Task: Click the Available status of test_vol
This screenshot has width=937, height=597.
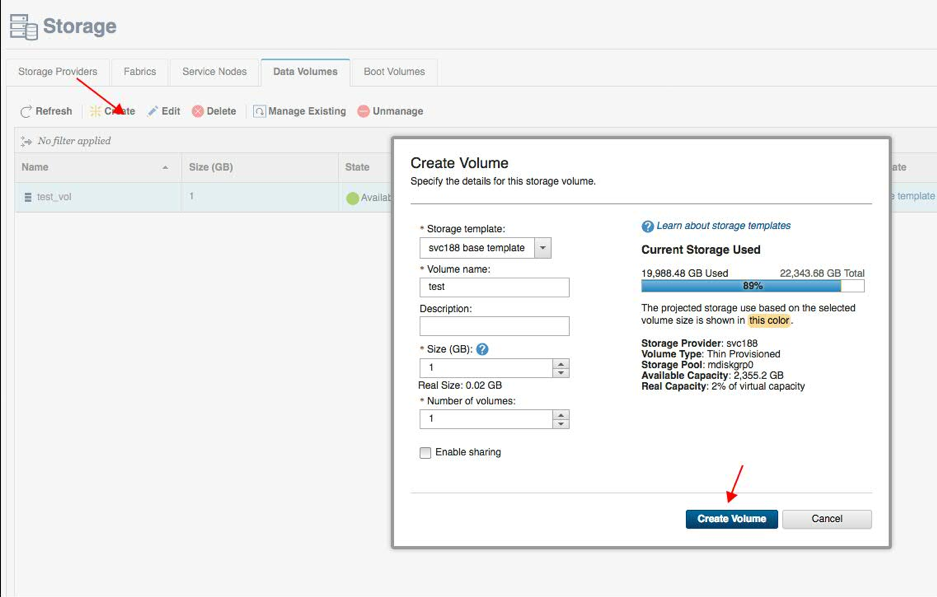Action: (376, 198)
